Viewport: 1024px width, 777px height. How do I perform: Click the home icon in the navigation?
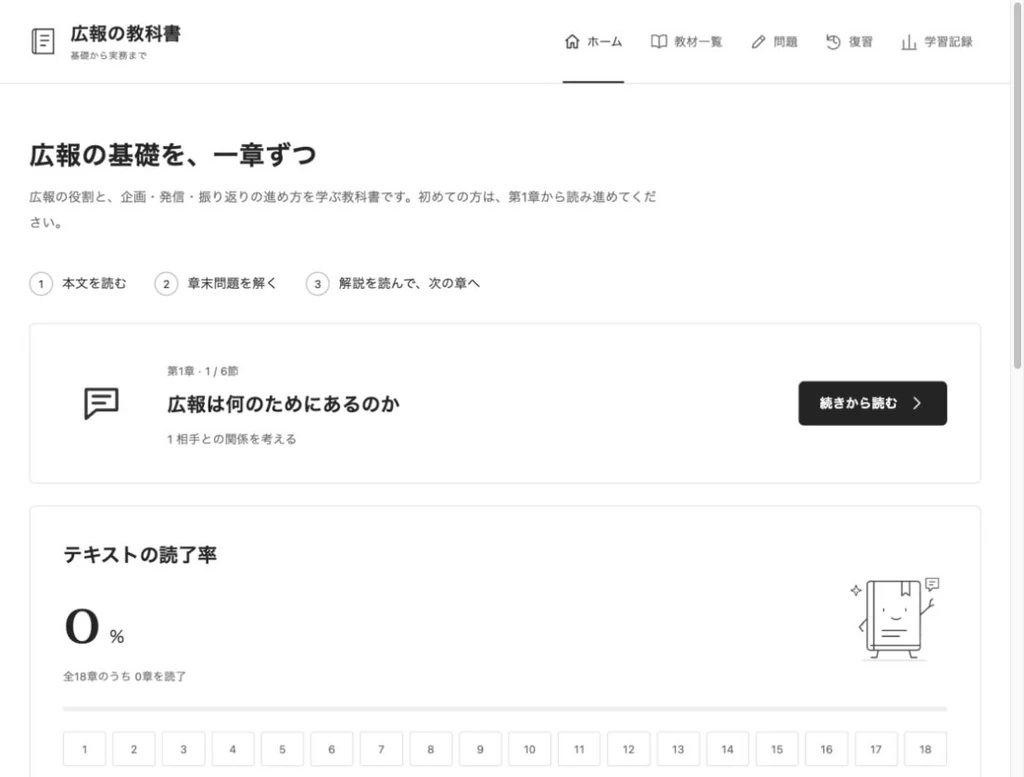pos(572,42)
